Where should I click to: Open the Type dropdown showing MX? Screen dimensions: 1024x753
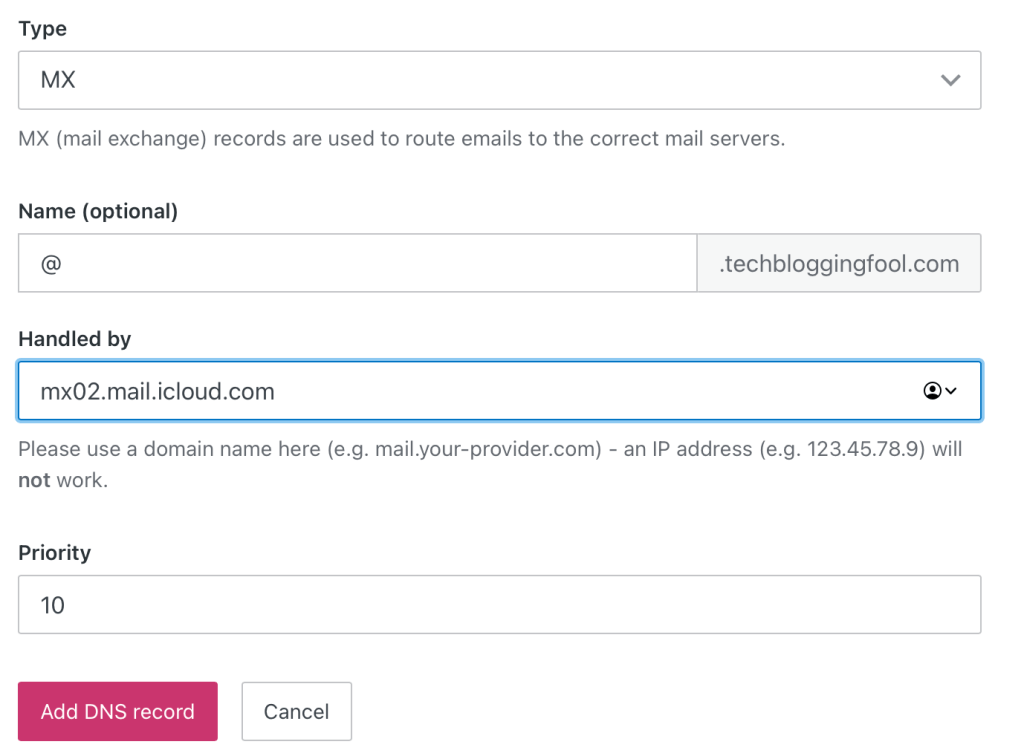[x=480, y=80]
